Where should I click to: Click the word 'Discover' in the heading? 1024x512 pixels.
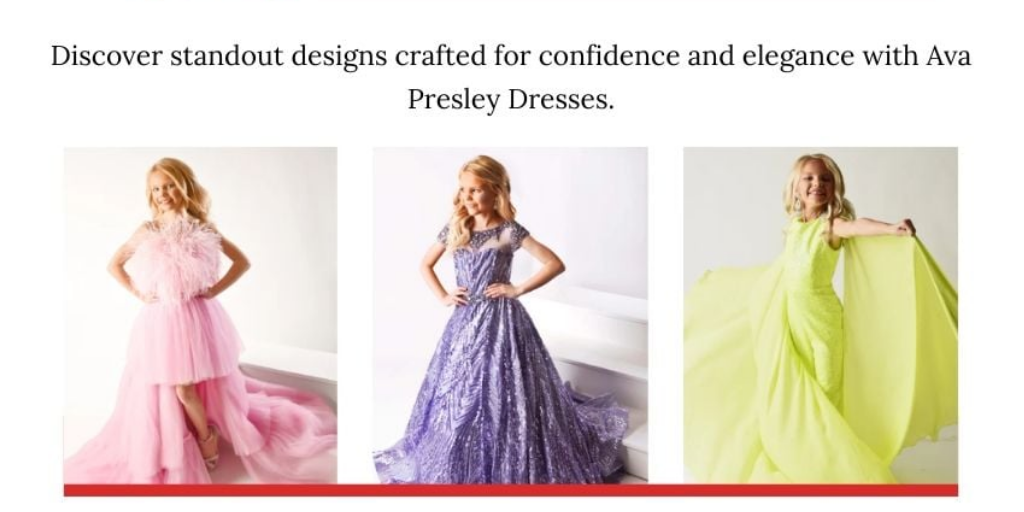pyautogui.click(x=106, y=56)
